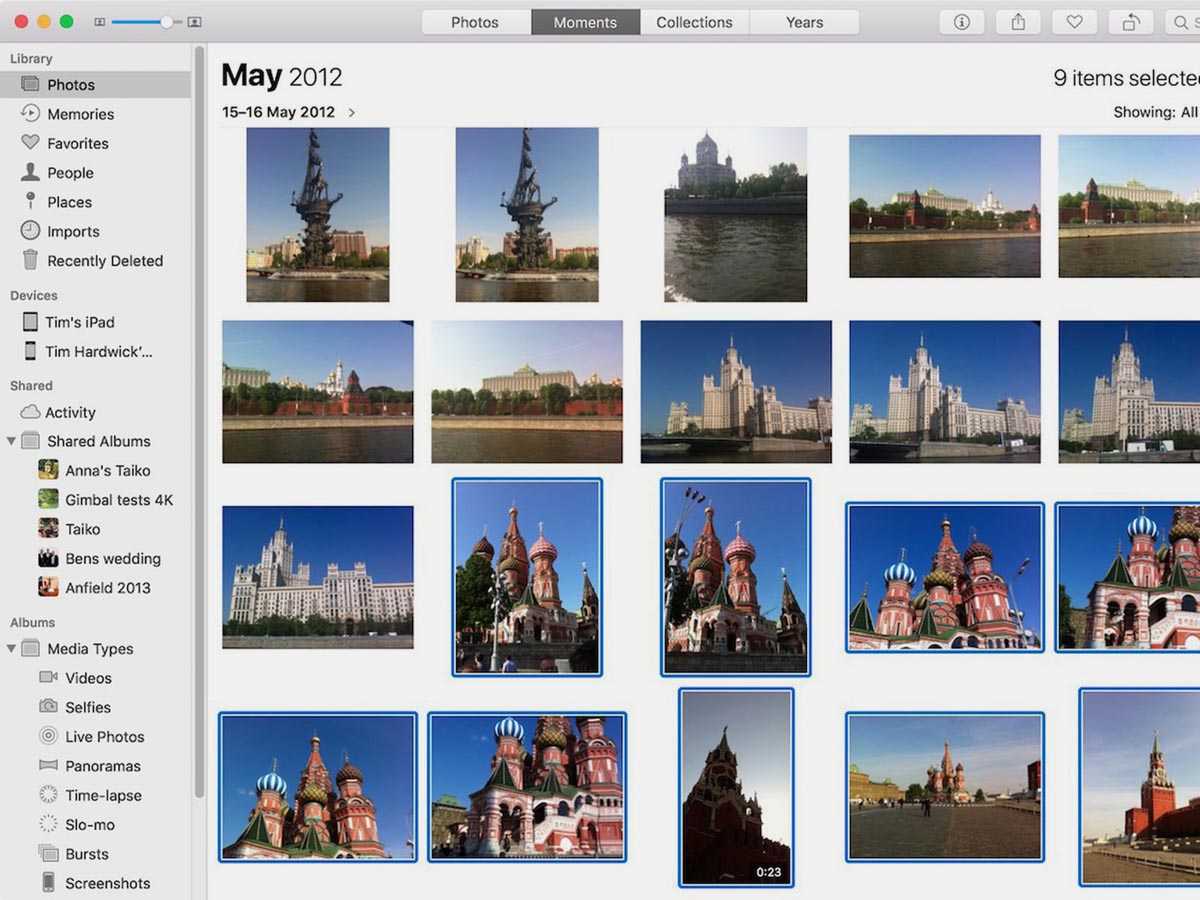Open the Recently Deleted trash item
Viewport: 1200px width, 900px height.
pyautogui.click(x=104, y=261)
